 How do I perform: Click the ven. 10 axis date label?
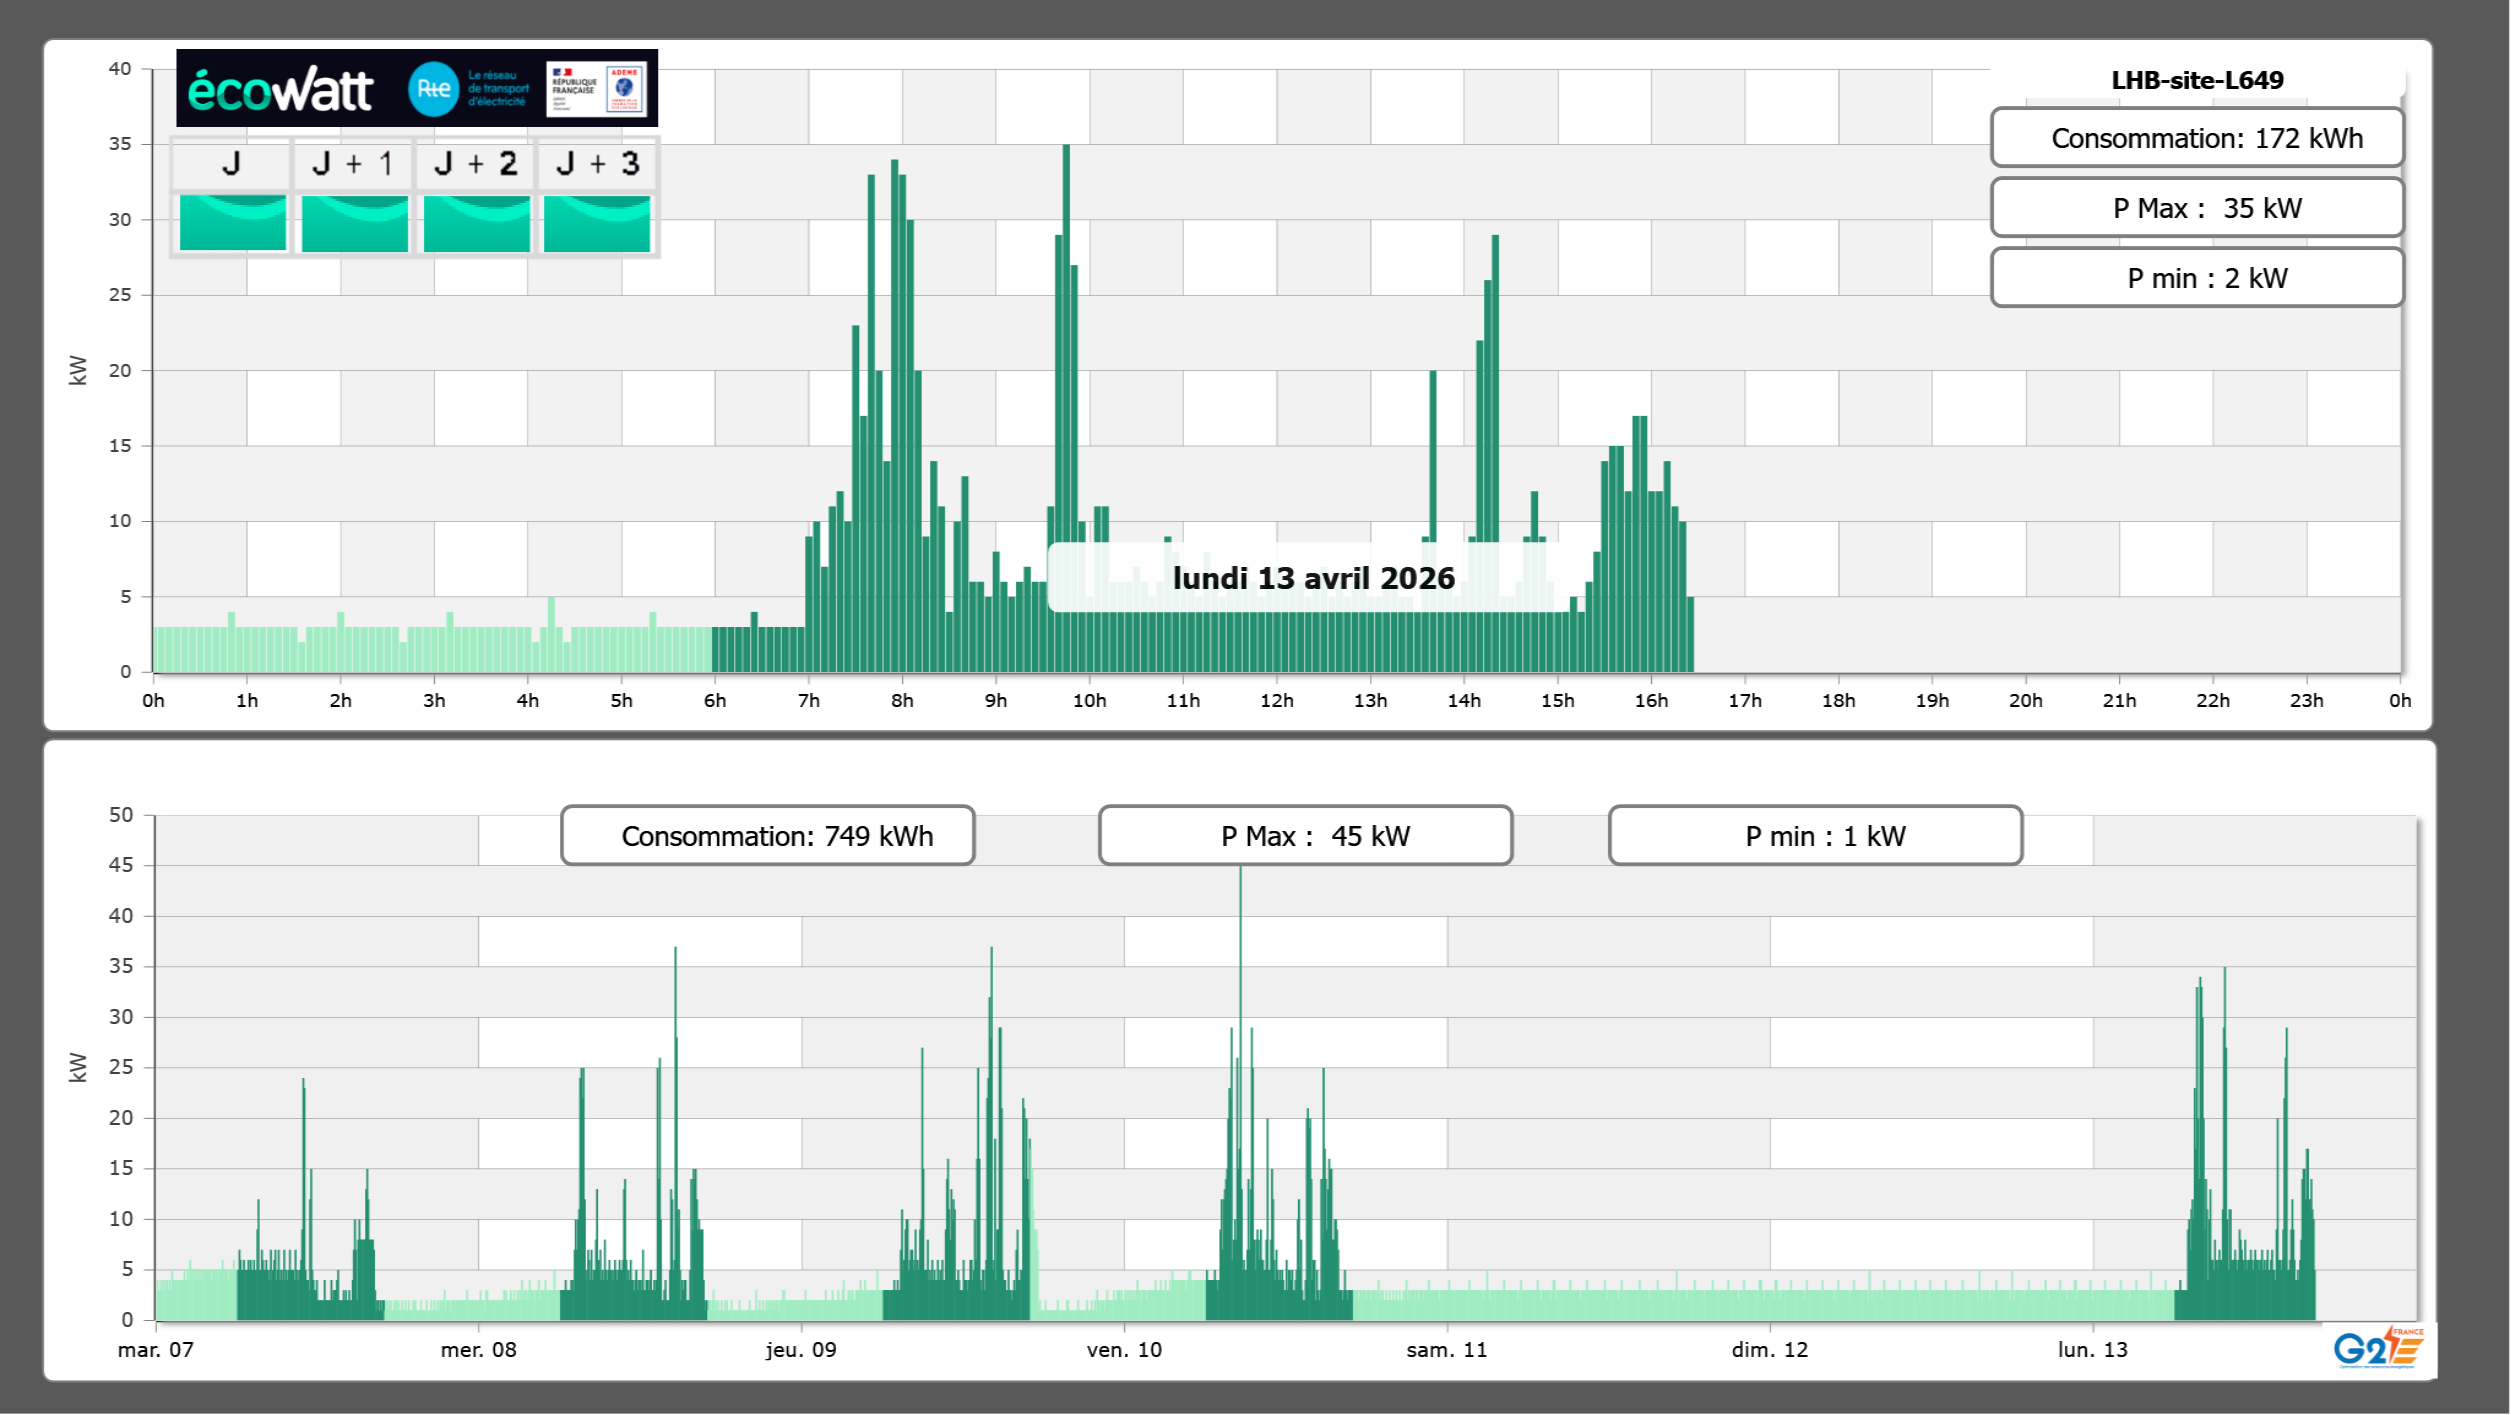1124,1349
